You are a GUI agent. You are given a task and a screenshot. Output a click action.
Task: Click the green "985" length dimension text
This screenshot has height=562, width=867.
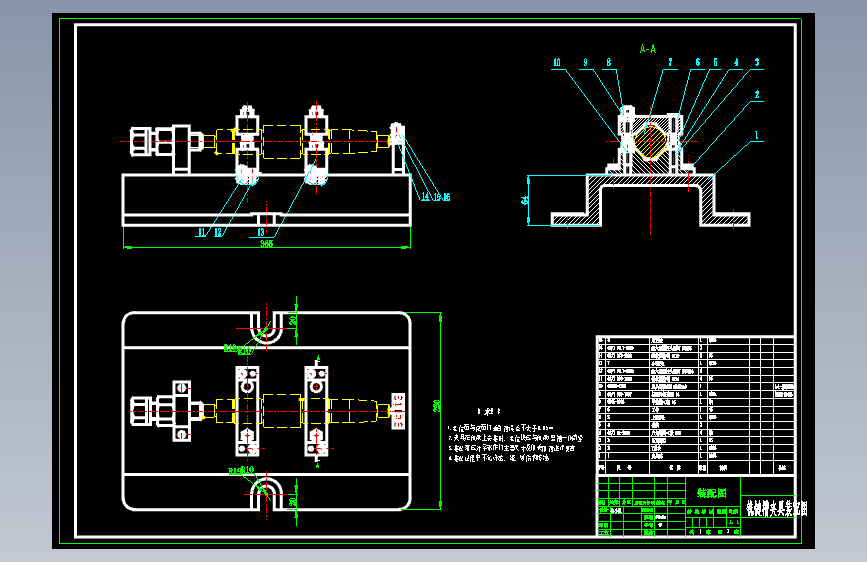(x=267, y=243)
